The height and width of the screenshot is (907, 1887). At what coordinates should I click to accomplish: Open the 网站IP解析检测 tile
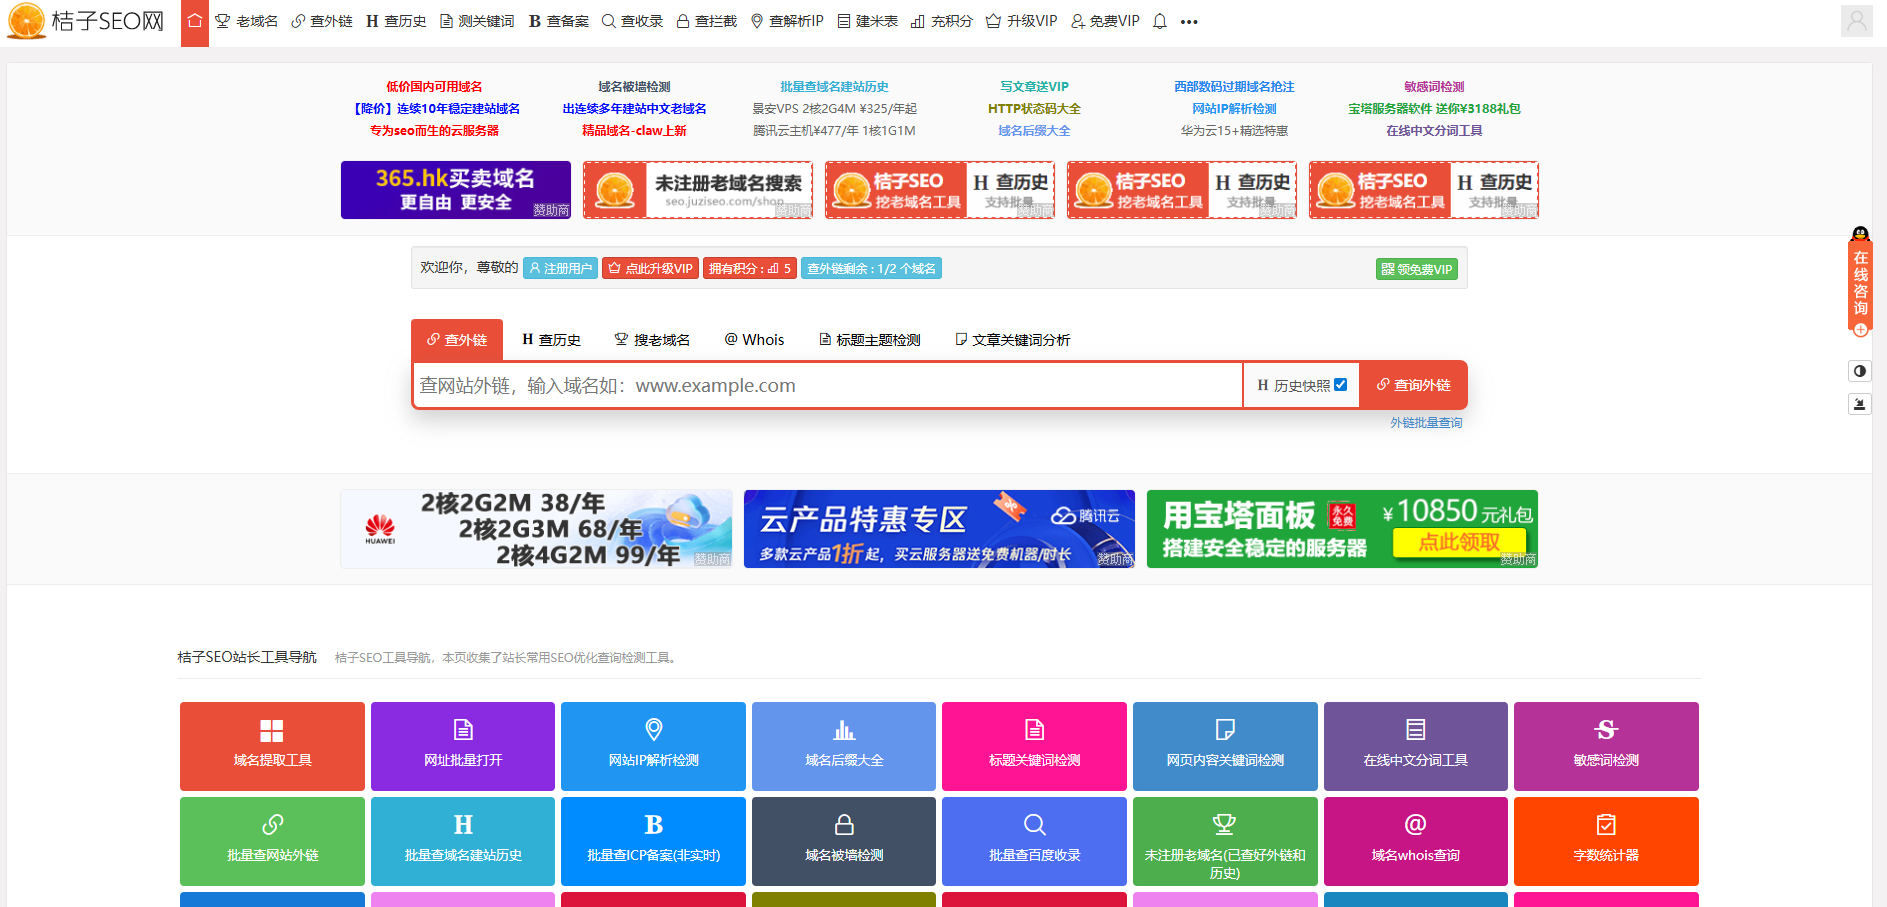point(653,746)
